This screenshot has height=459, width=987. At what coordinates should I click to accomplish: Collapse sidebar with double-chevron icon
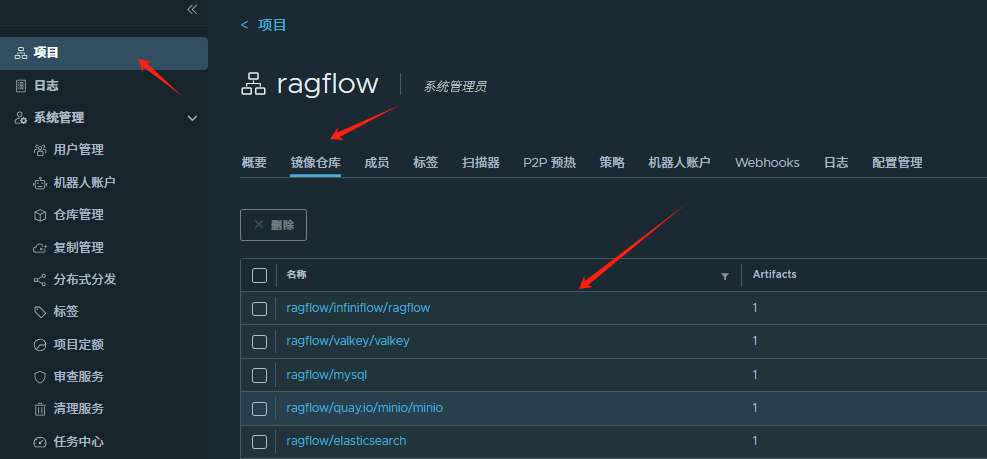[192, 9]
